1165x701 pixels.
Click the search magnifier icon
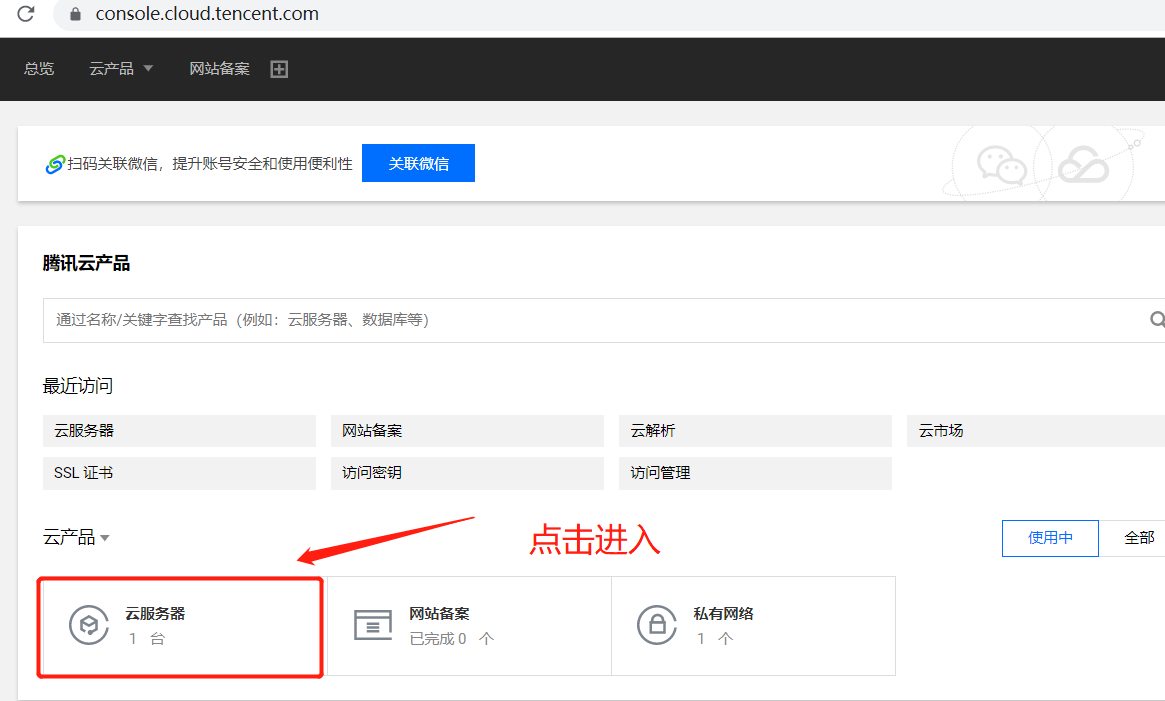[x=1157, y=320]
